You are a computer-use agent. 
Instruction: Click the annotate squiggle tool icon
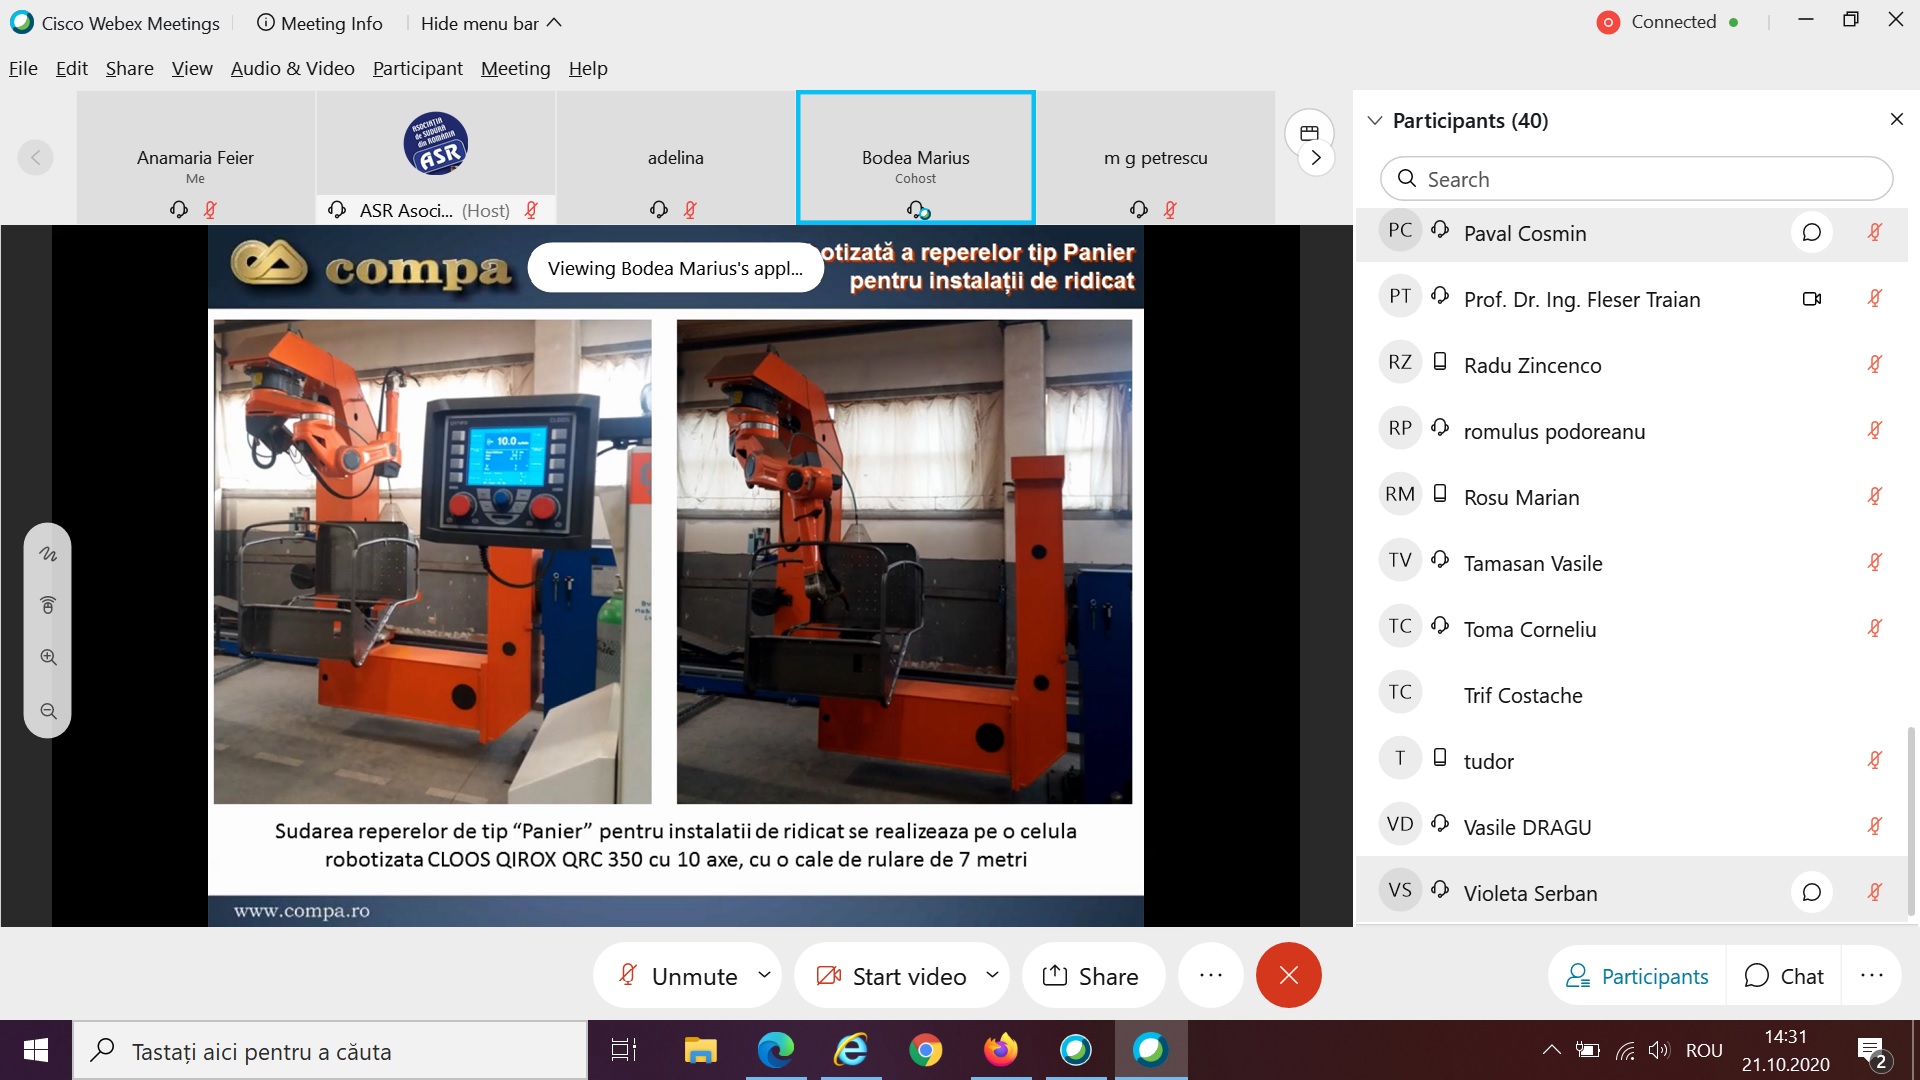(48, 554)
